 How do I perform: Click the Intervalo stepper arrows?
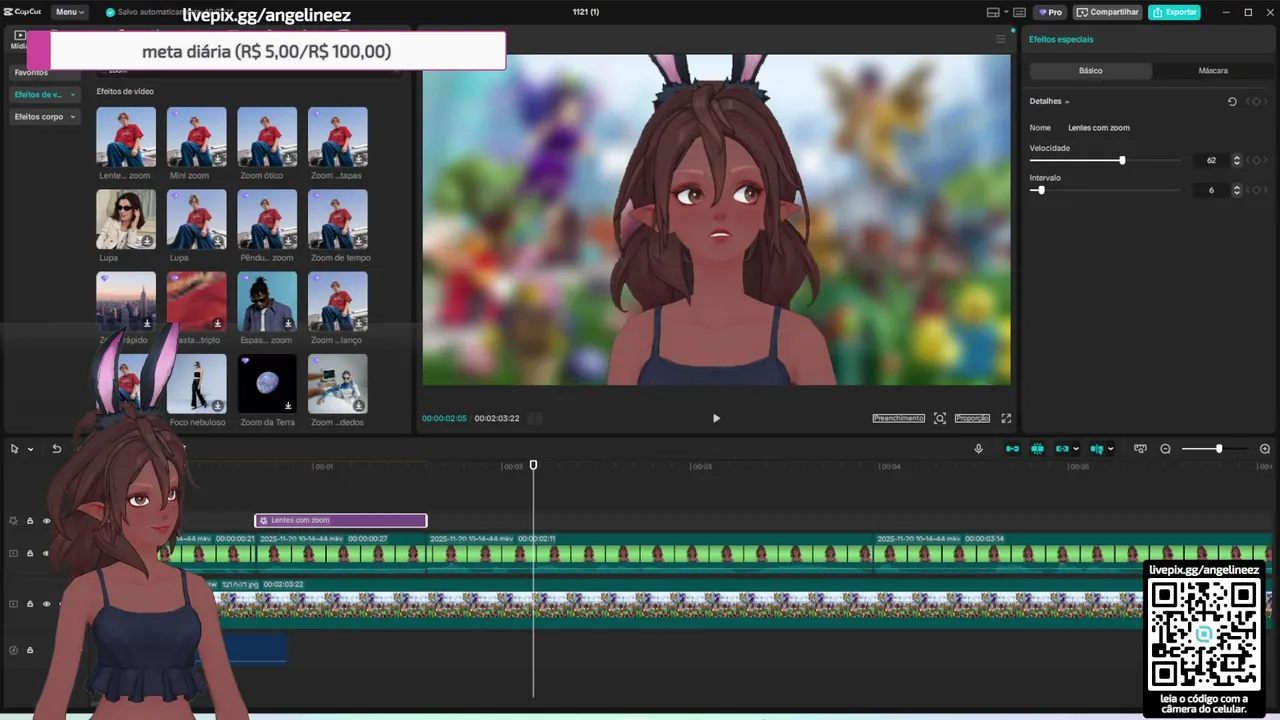pos(1237,190)
